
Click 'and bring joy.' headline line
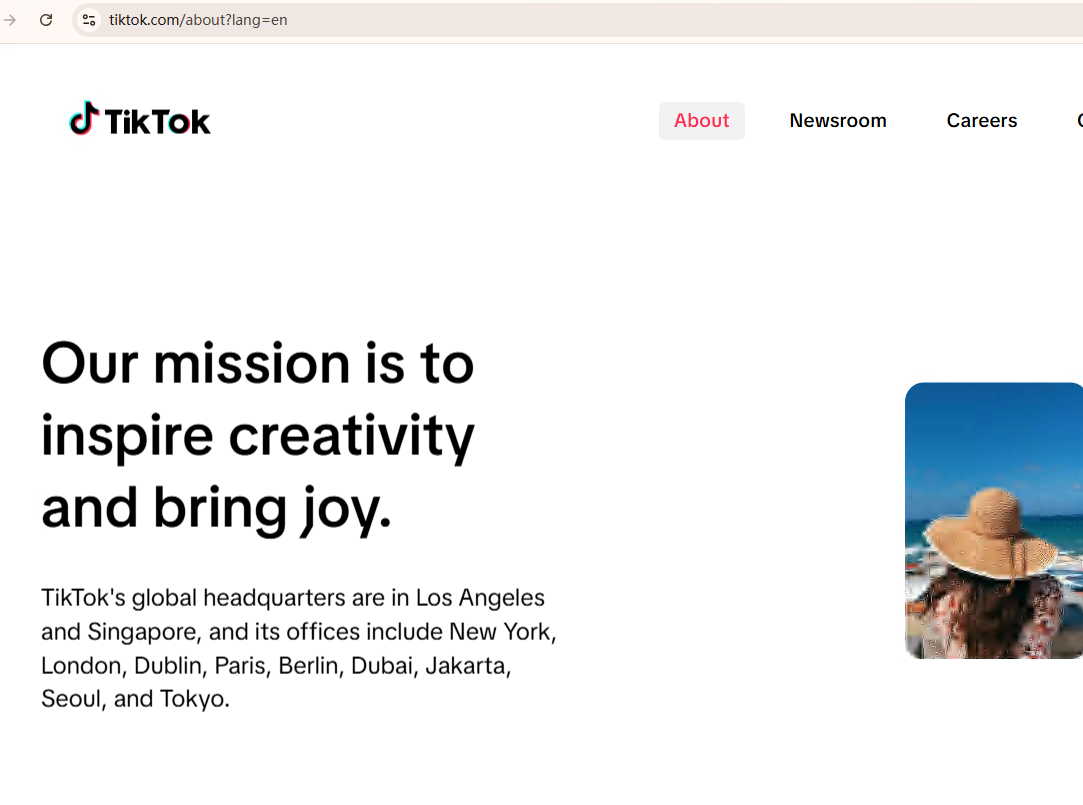click(x=216, y=508)
